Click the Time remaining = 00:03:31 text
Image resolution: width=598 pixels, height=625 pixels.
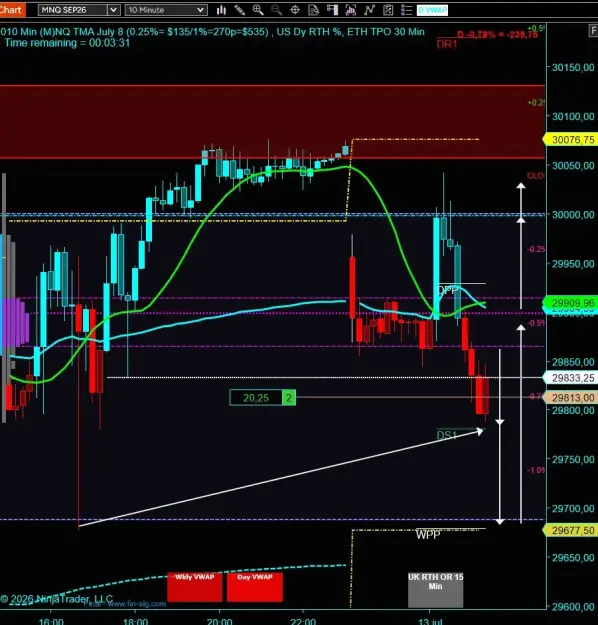click(x=67, y=43)
